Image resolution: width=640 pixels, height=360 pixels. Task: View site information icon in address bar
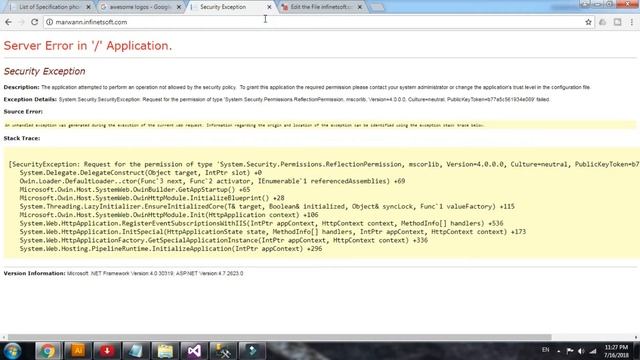click(x=49, y=22)
